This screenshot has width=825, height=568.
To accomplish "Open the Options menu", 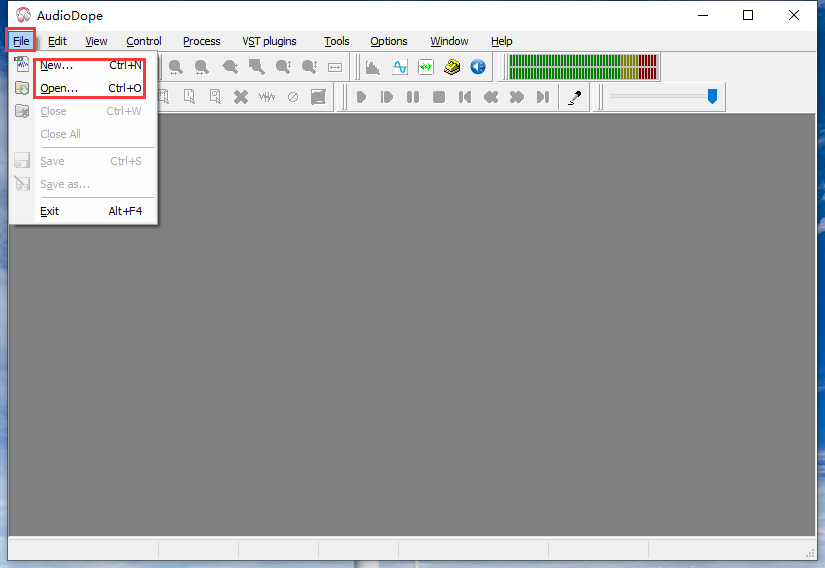I will click(388, 41).
